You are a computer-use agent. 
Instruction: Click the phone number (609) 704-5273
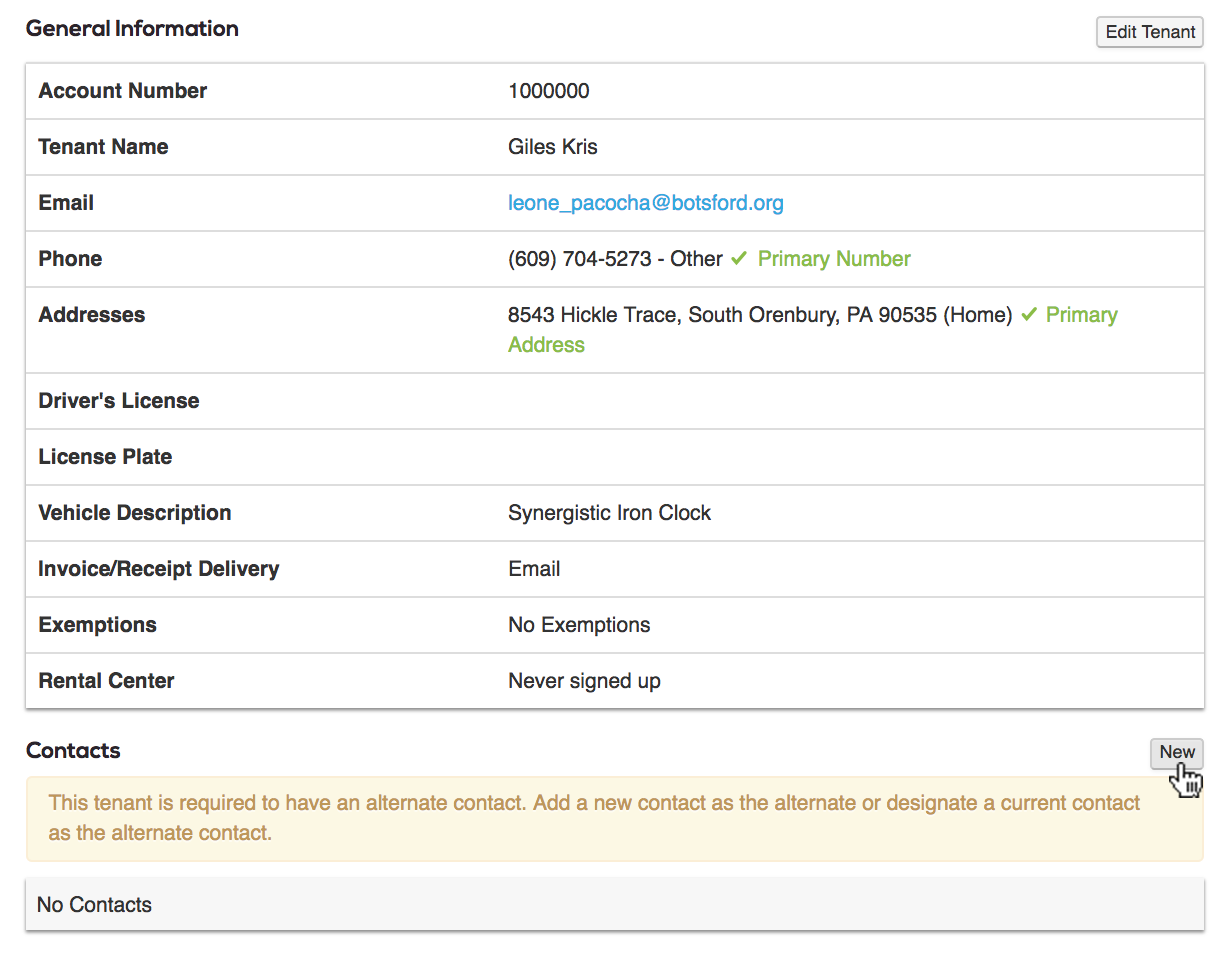(579, 259)
